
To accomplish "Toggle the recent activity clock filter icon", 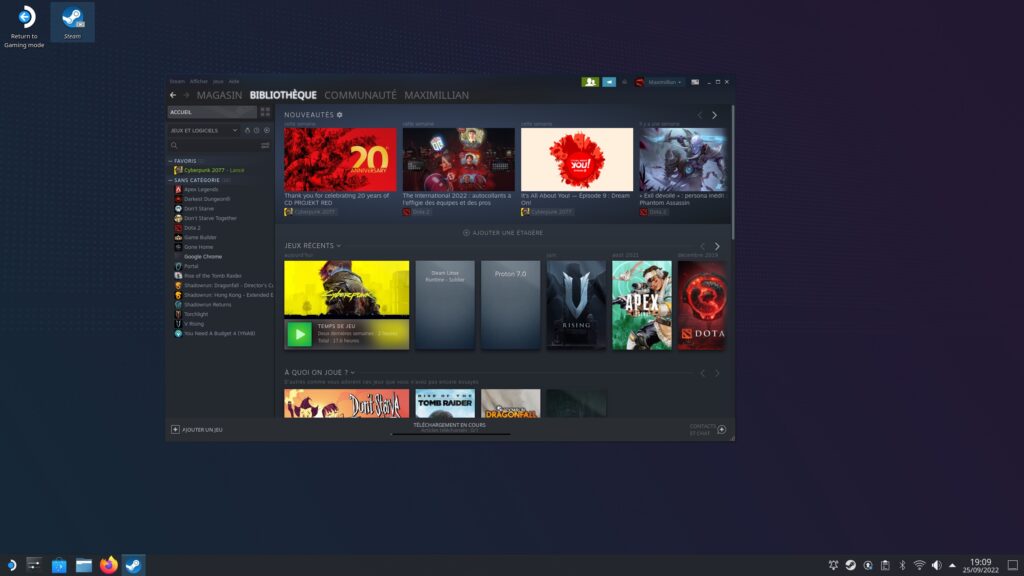I will pos(257,130).
